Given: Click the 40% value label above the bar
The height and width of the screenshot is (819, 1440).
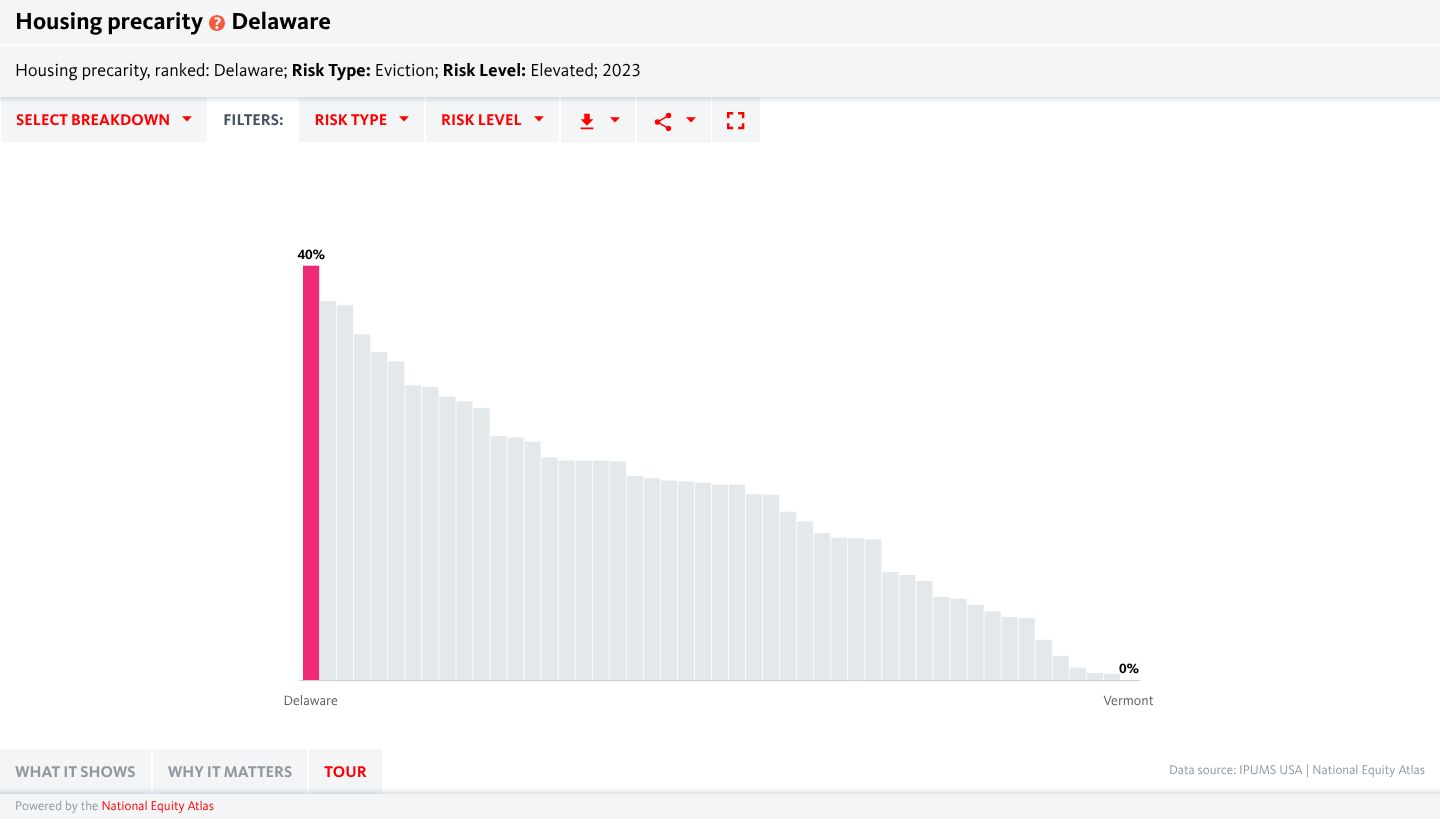Looking at the screenshot, I should pos(311,255).
